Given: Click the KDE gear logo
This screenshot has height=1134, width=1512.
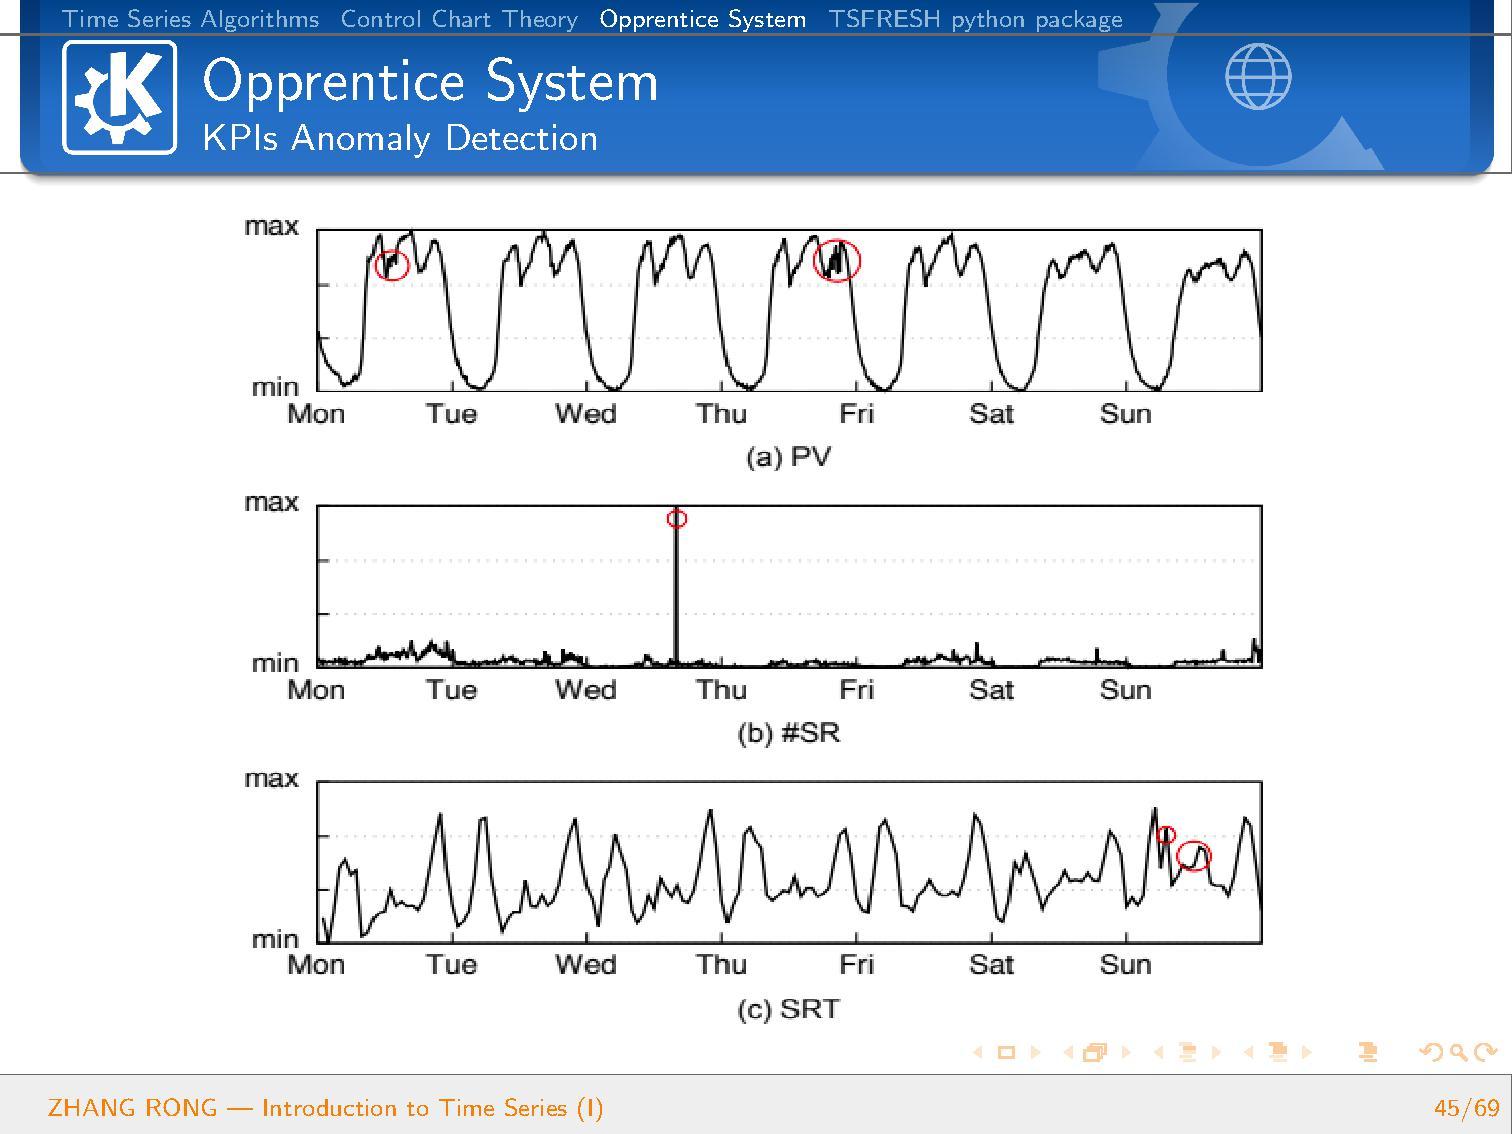Looking at the screenshot, I should coord(119,97).
